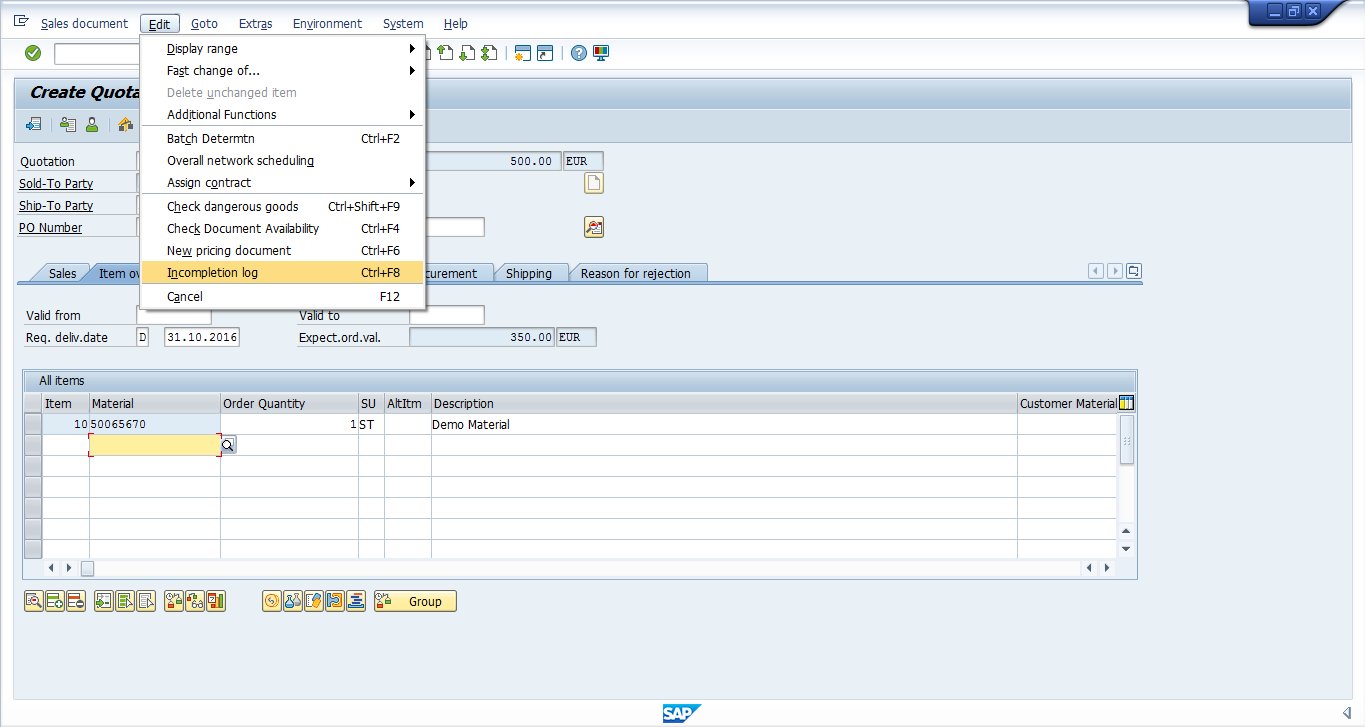The height and width of the screenshot is (727, 1365).
Task: Click the PO Number label link
Action: tap(51, 227)
